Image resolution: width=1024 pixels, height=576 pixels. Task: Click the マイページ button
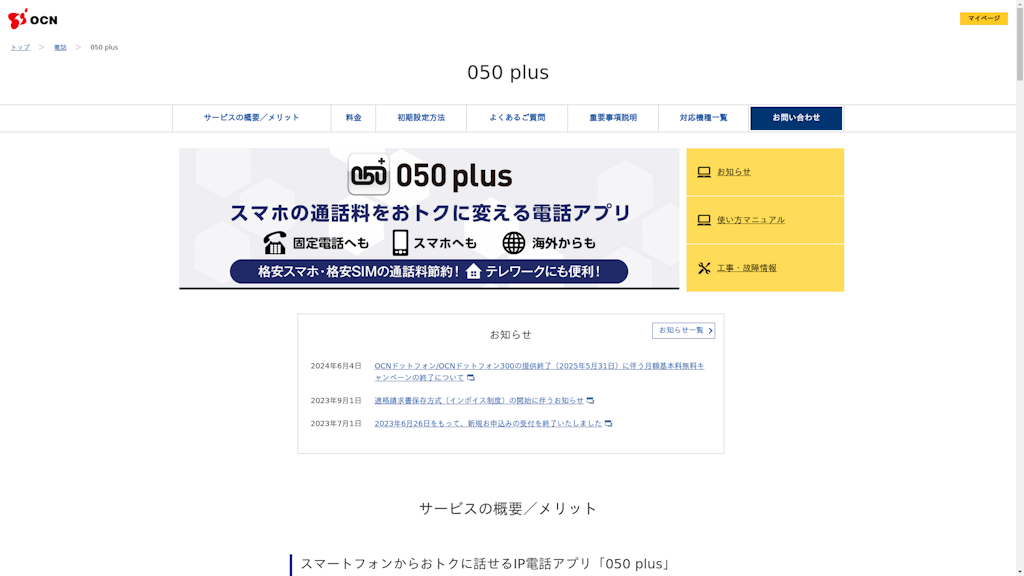[985, 17]
